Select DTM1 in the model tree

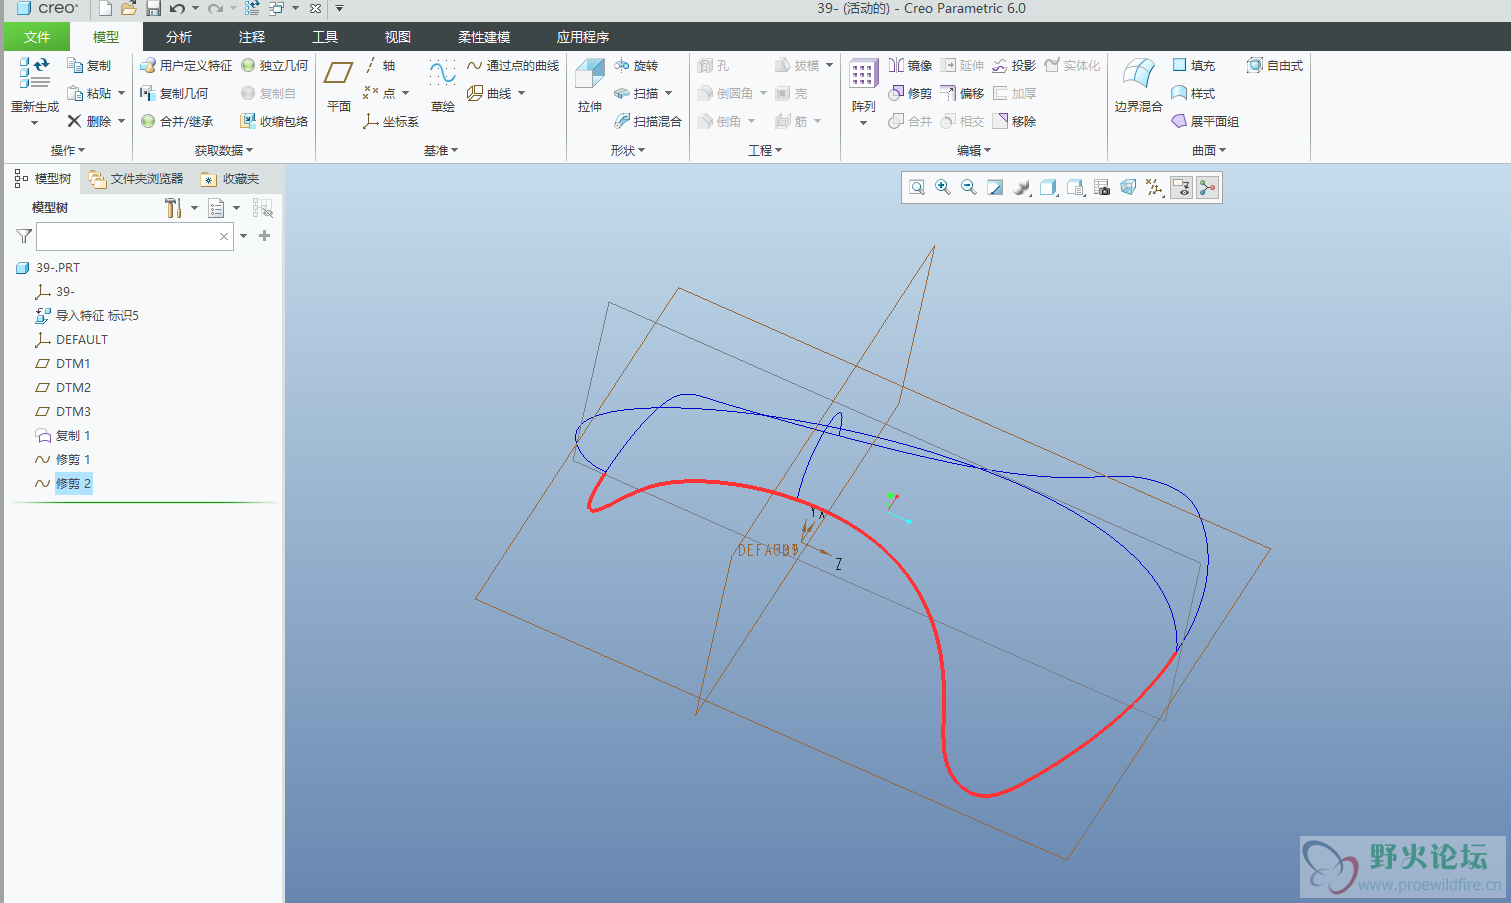73,363
